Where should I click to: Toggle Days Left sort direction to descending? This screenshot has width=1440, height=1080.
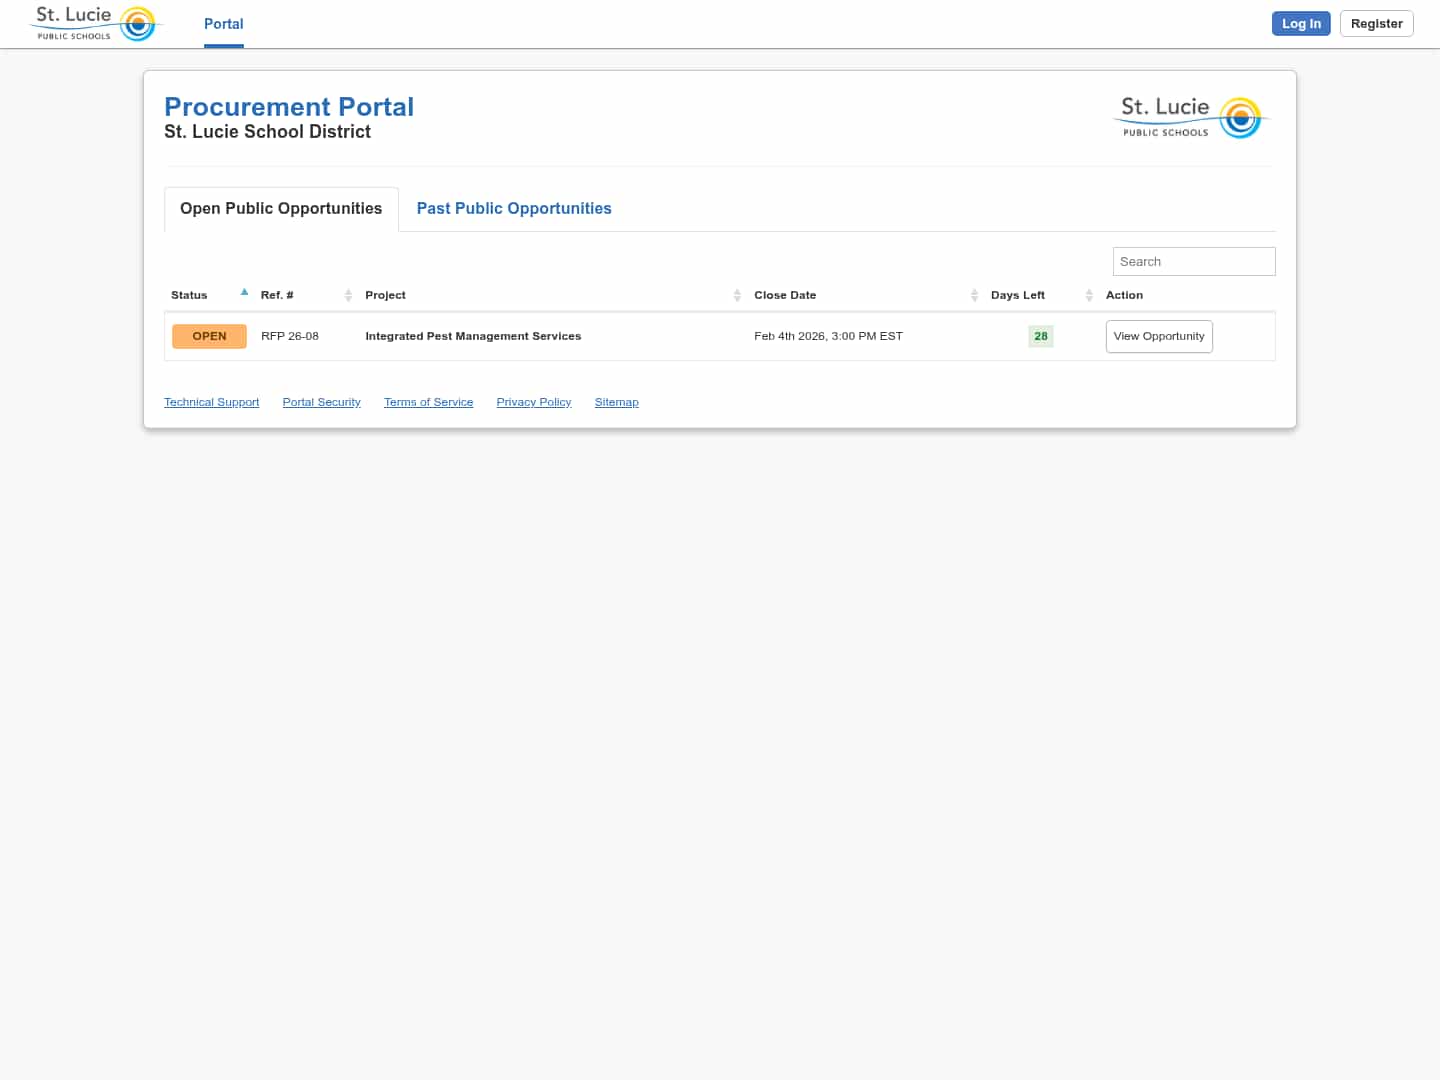pyautogui.click(x=1089, y=295)
